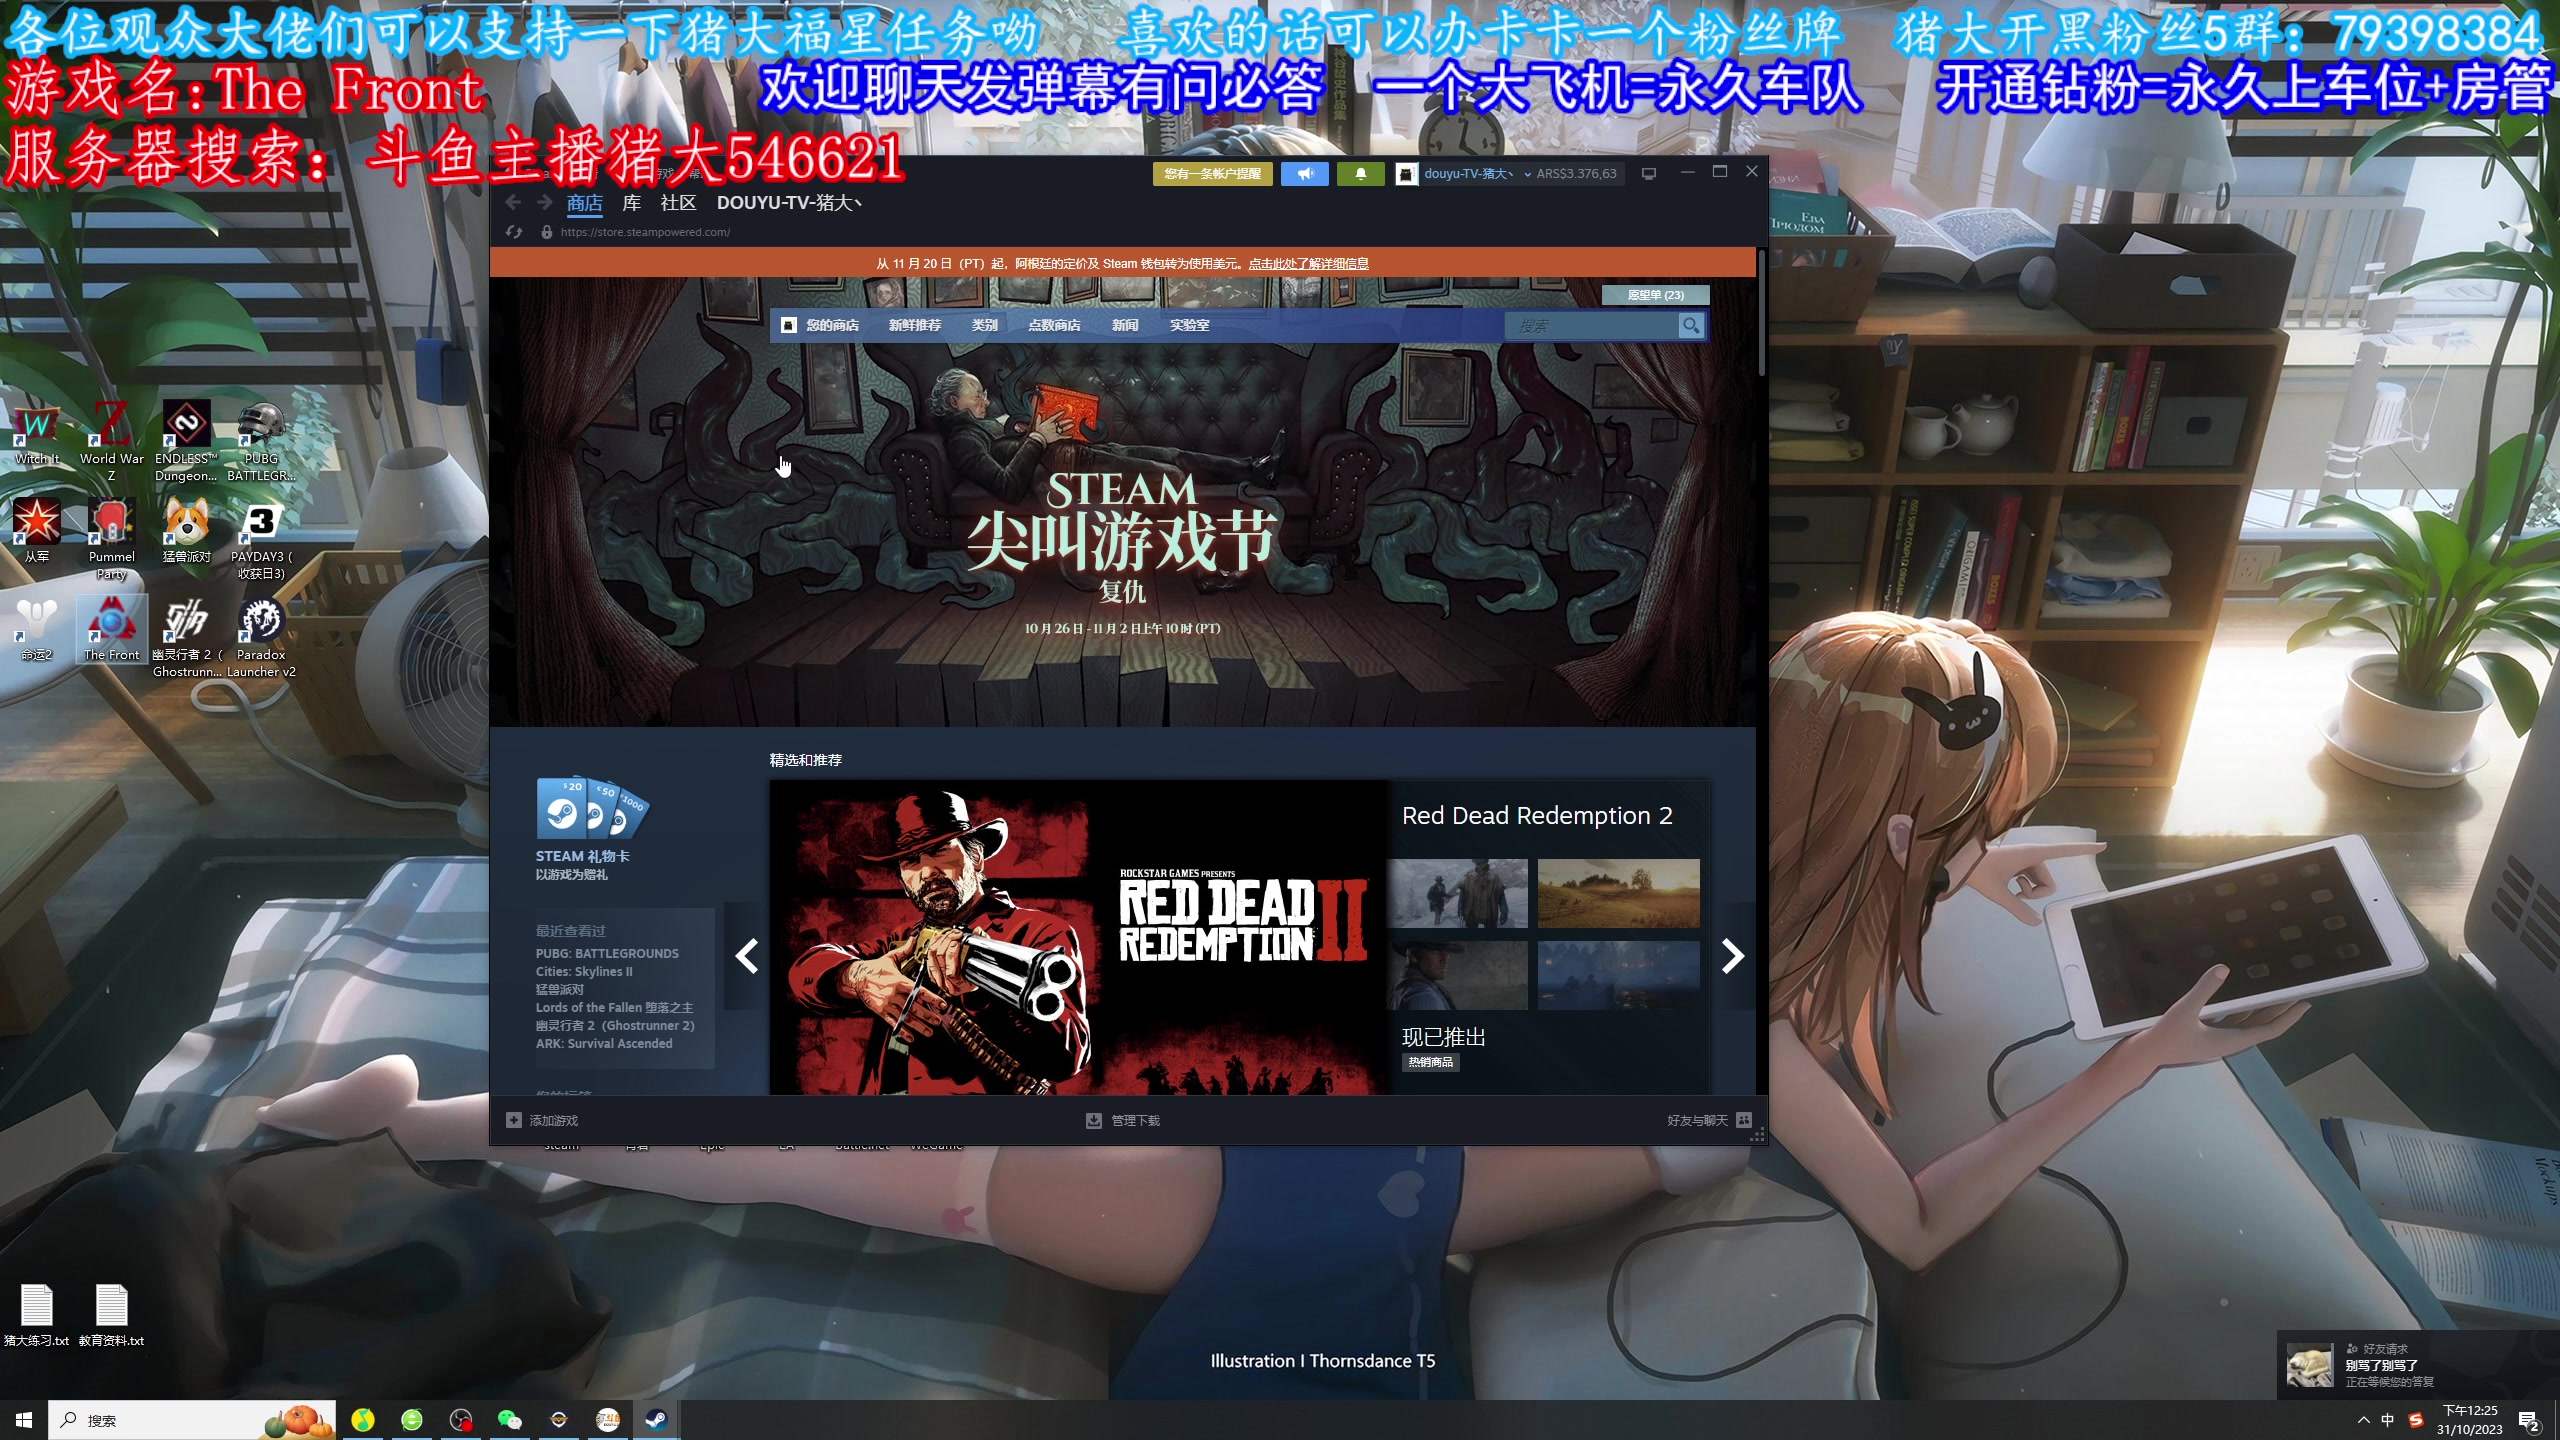Open the 从军 desktop shortcut

37,531
